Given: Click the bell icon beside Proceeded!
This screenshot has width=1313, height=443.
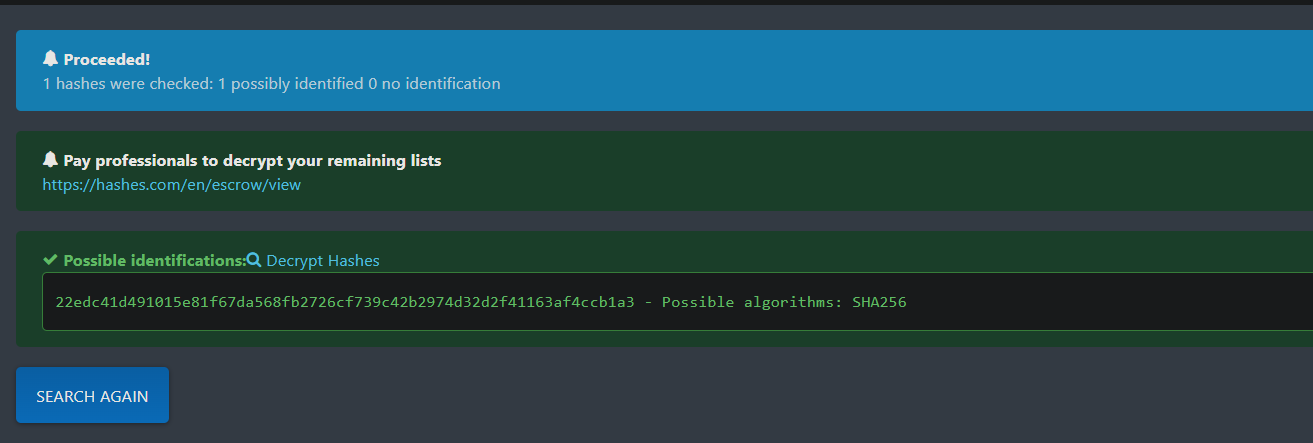Looking at the screenshot, I should pyautogui.click(x=50, y=59).
